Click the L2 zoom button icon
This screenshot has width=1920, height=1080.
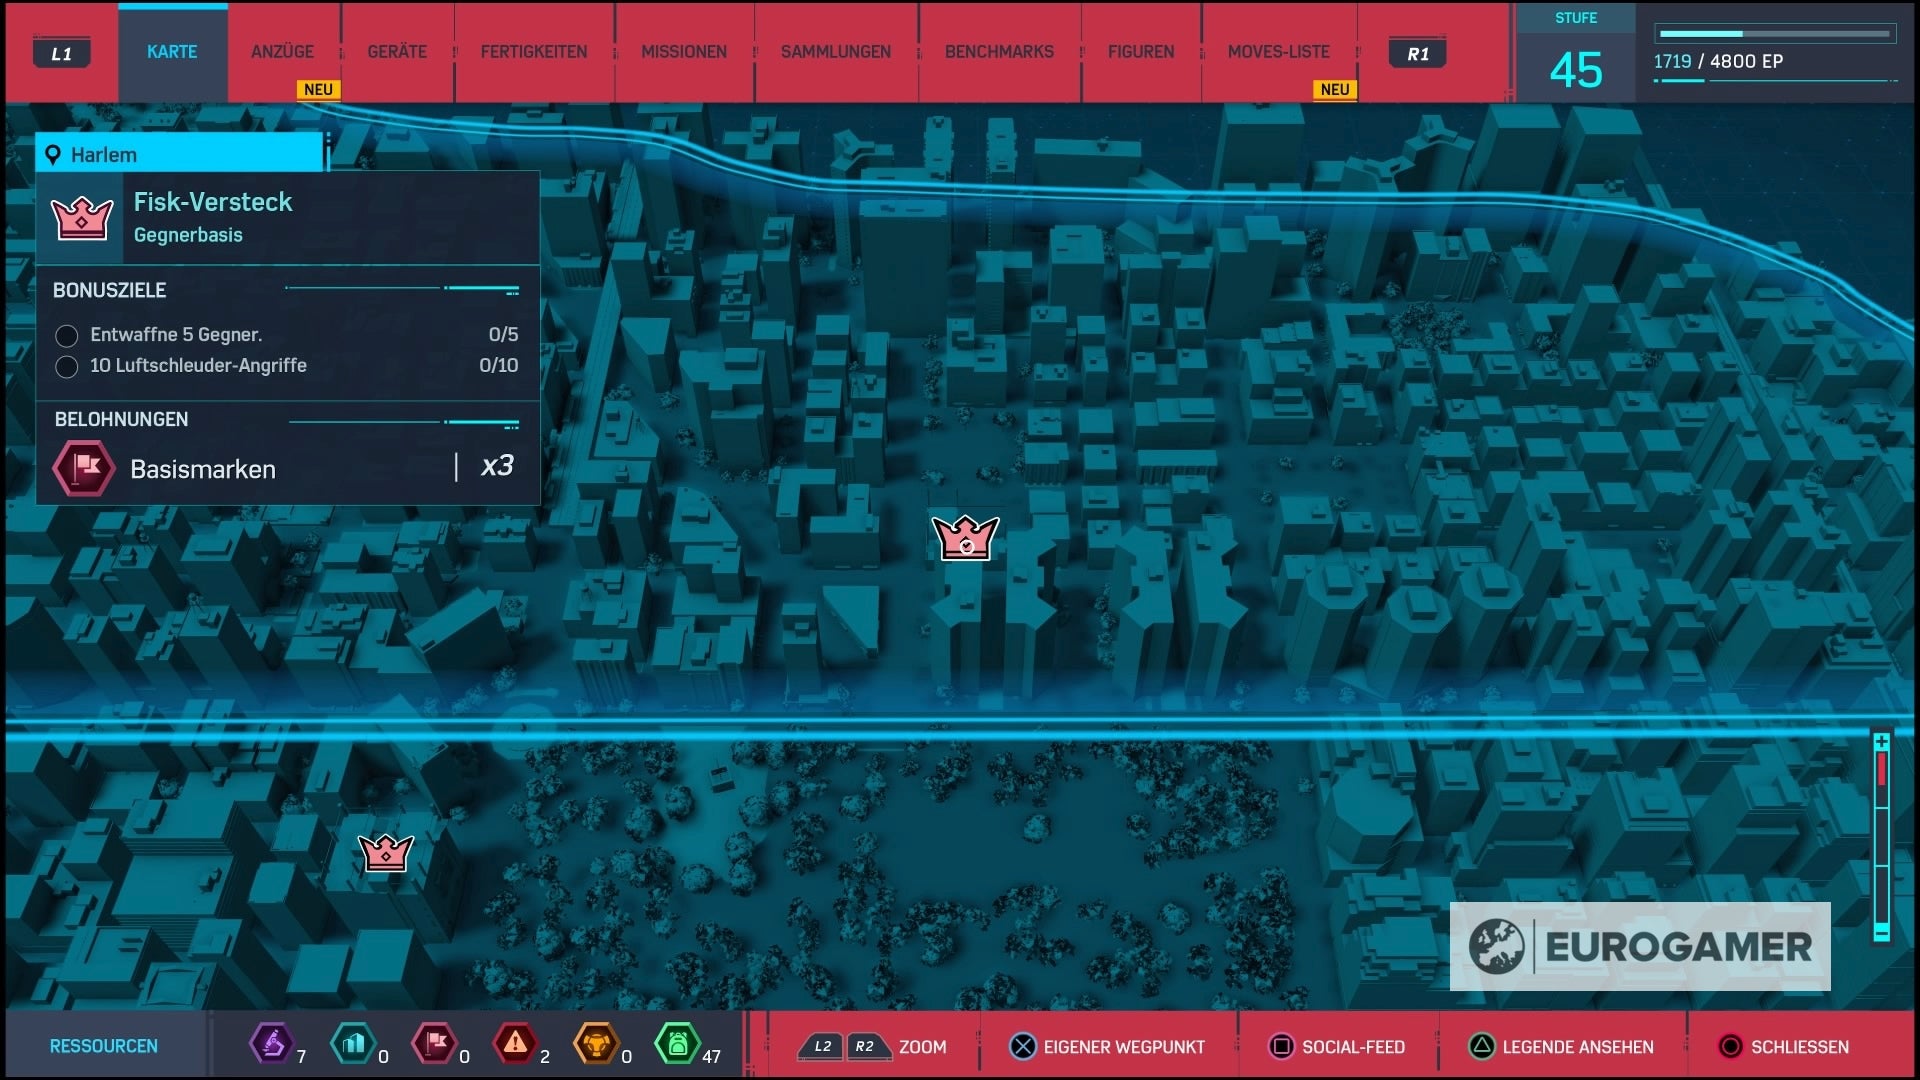(821, 1046)
